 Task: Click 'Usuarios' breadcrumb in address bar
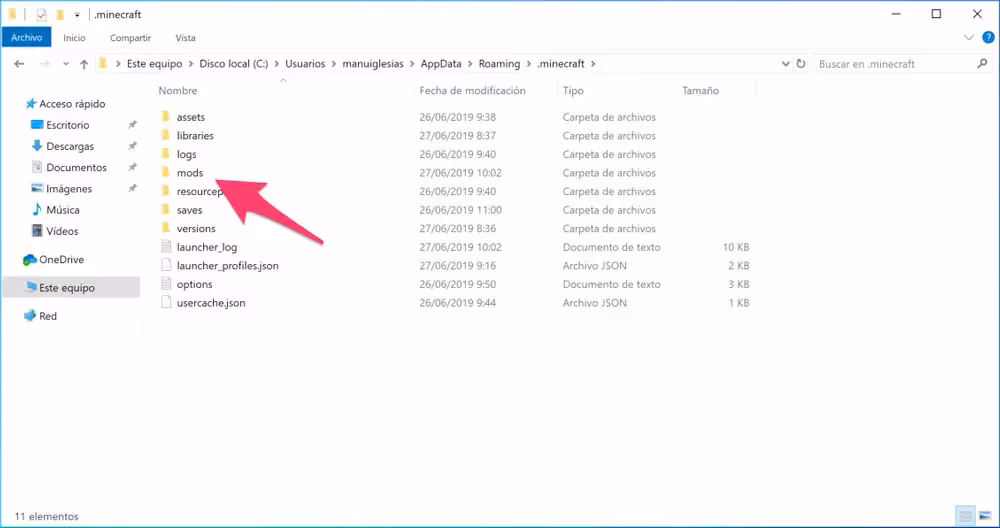[305, 64]
